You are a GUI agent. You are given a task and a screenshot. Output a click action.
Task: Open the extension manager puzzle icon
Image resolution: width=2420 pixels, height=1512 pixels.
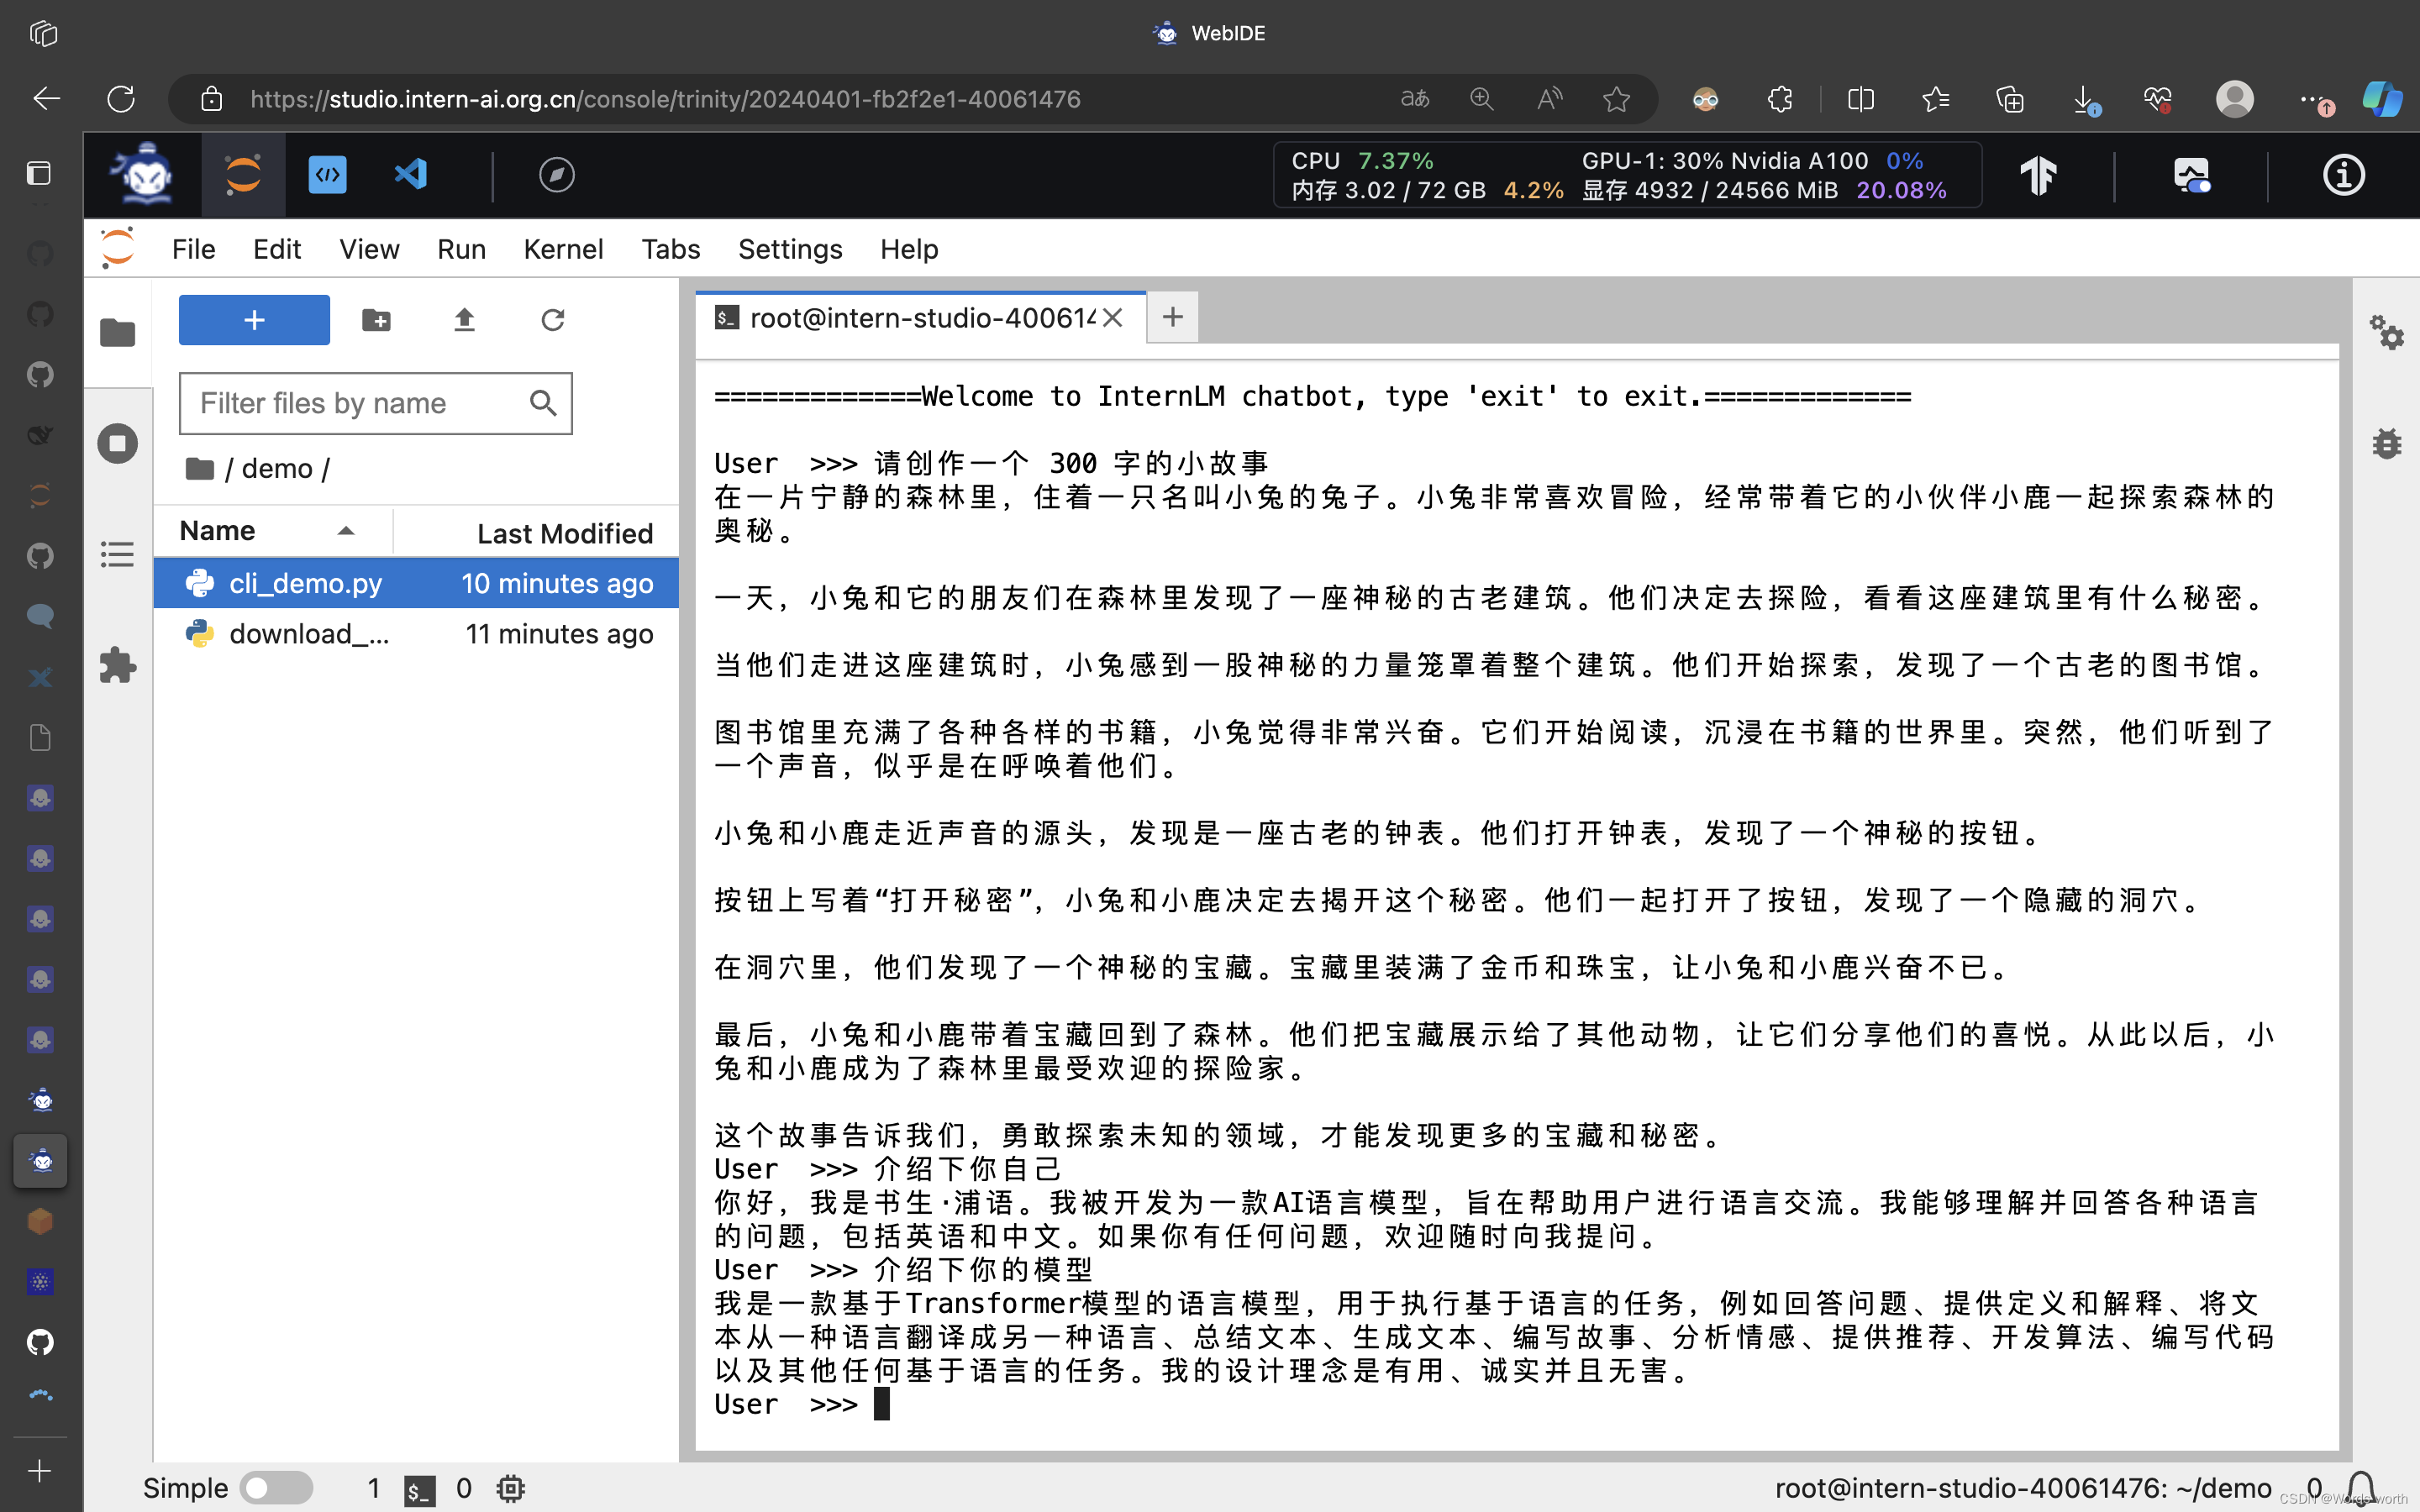118,665
